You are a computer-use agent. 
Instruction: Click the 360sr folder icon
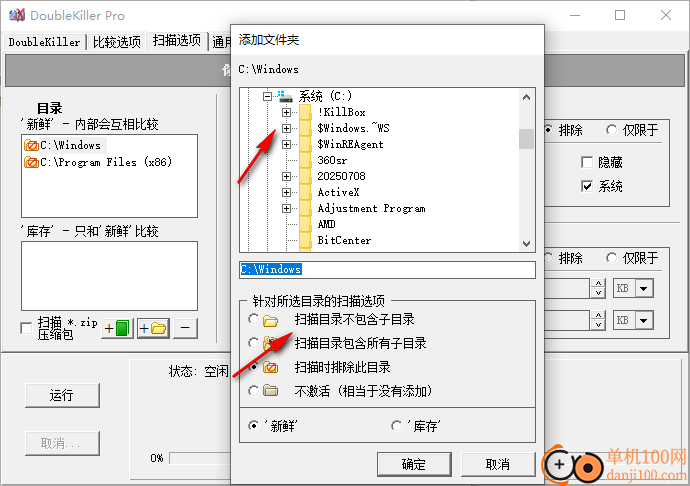[305, 160]
